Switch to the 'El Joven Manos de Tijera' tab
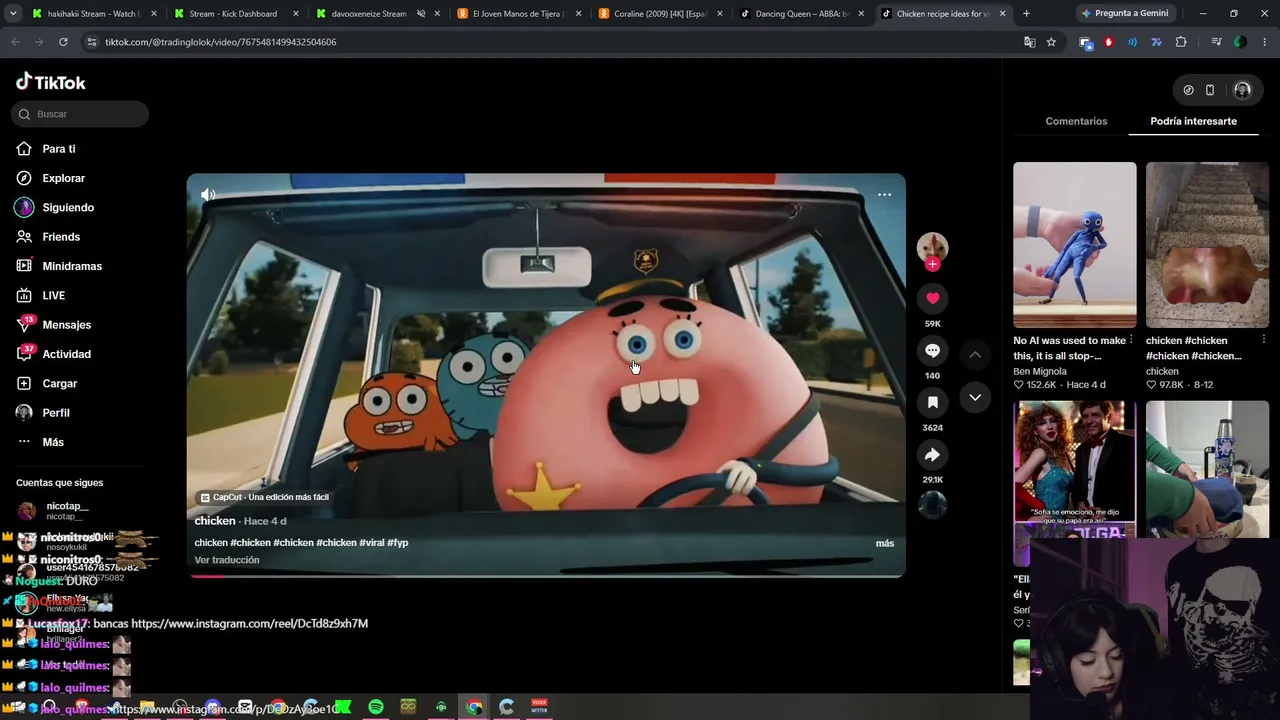 click(x=520, y=14)
